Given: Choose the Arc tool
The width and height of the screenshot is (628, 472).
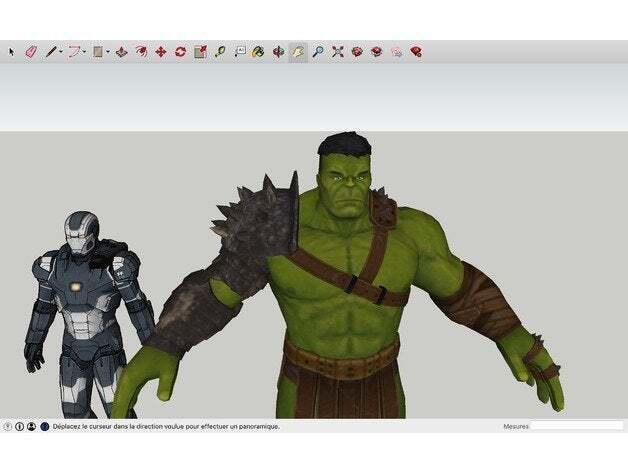Looking at the screenshot, I should click(74, 52).
